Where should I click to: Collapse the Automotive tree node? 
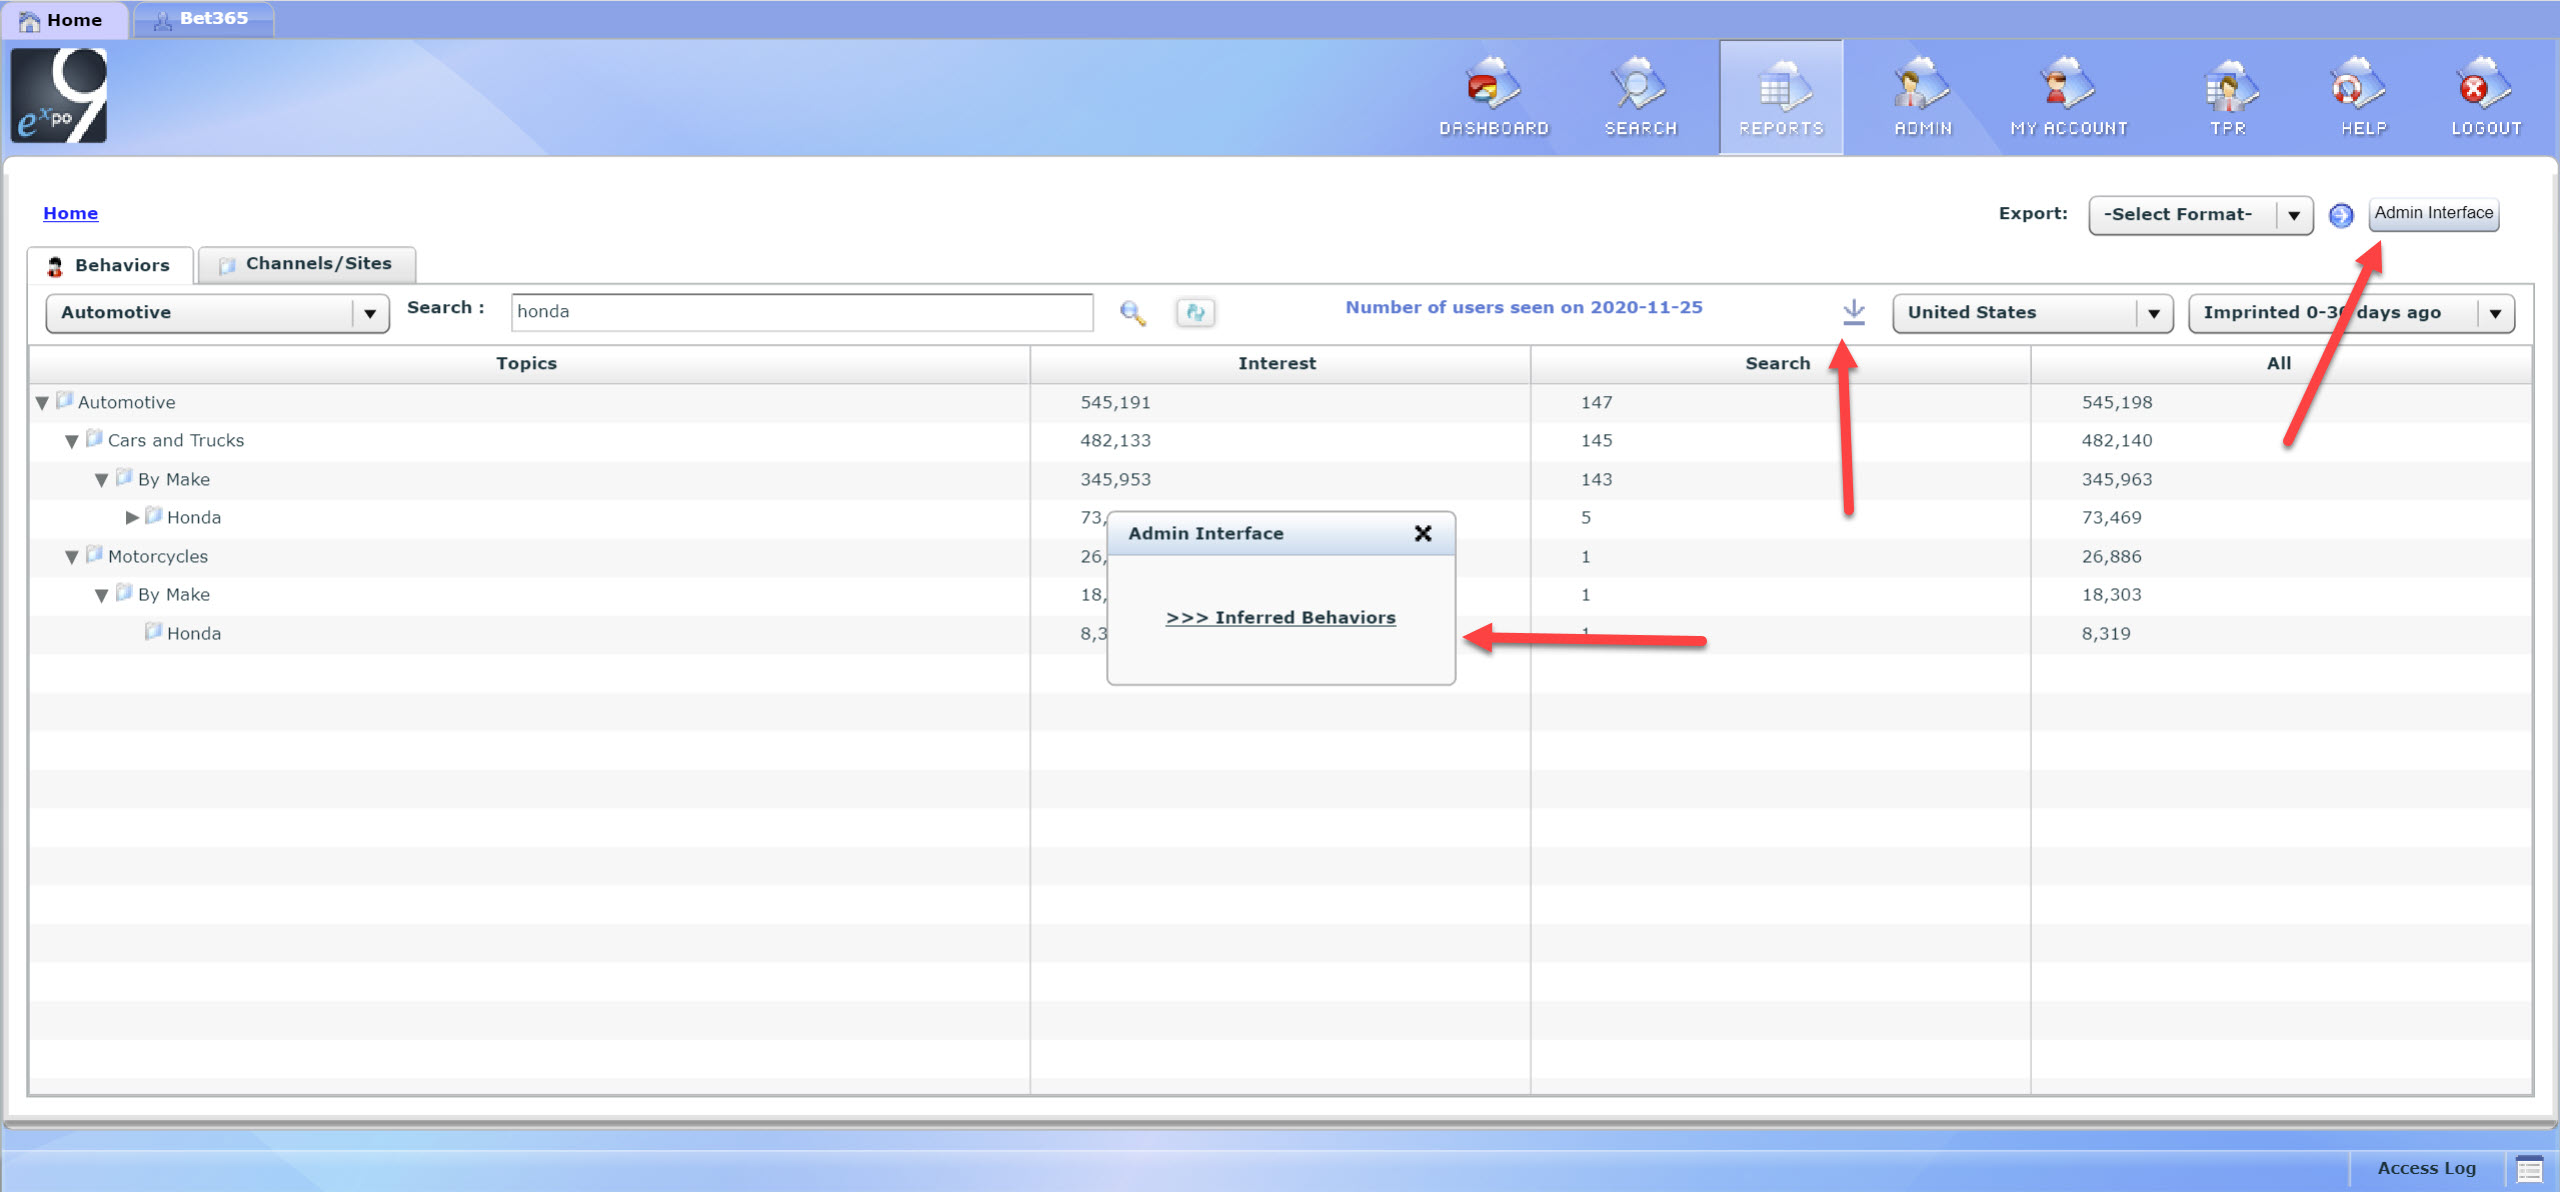click(x=42, y=403)
